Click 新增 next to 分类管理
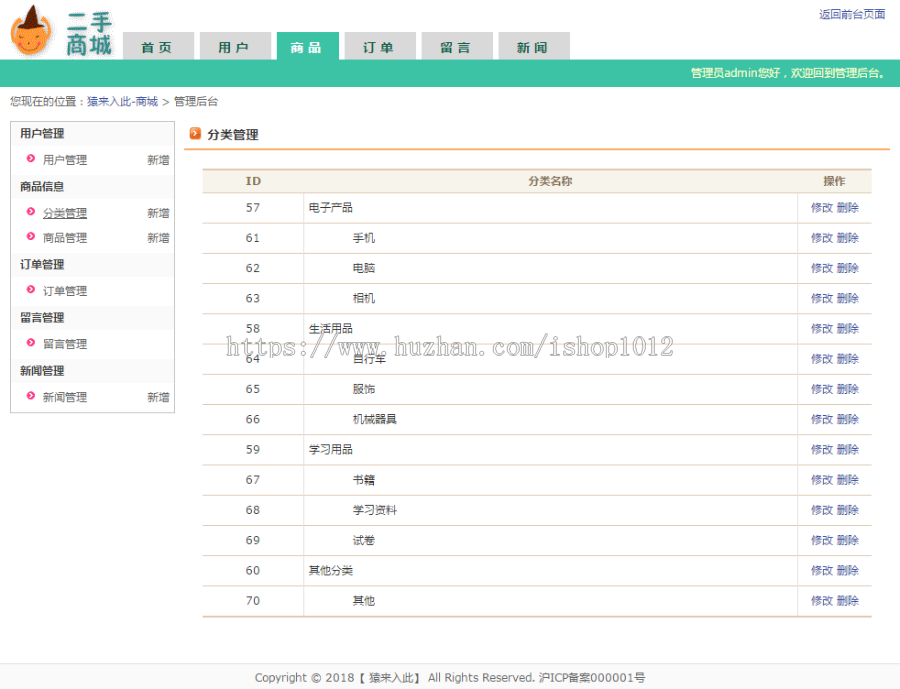This screenshot has height=689, width=900. tap(158, 212)
